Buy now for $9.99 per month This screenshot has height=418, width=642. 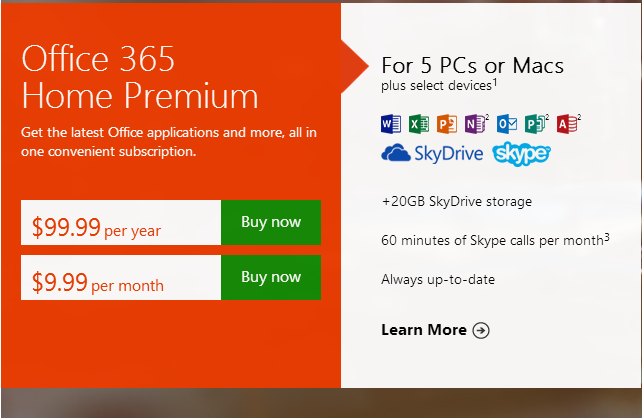pyautogui.click(x=271, y=277)
